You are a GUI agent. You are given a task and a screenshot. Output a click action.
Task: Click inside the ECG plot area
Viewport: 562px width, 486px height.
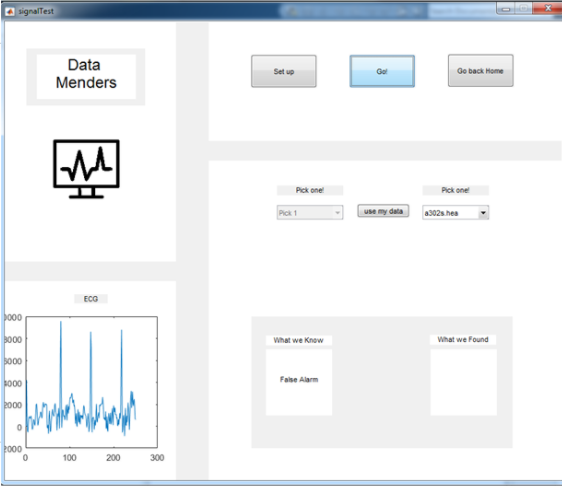click(x=91, y=382)
